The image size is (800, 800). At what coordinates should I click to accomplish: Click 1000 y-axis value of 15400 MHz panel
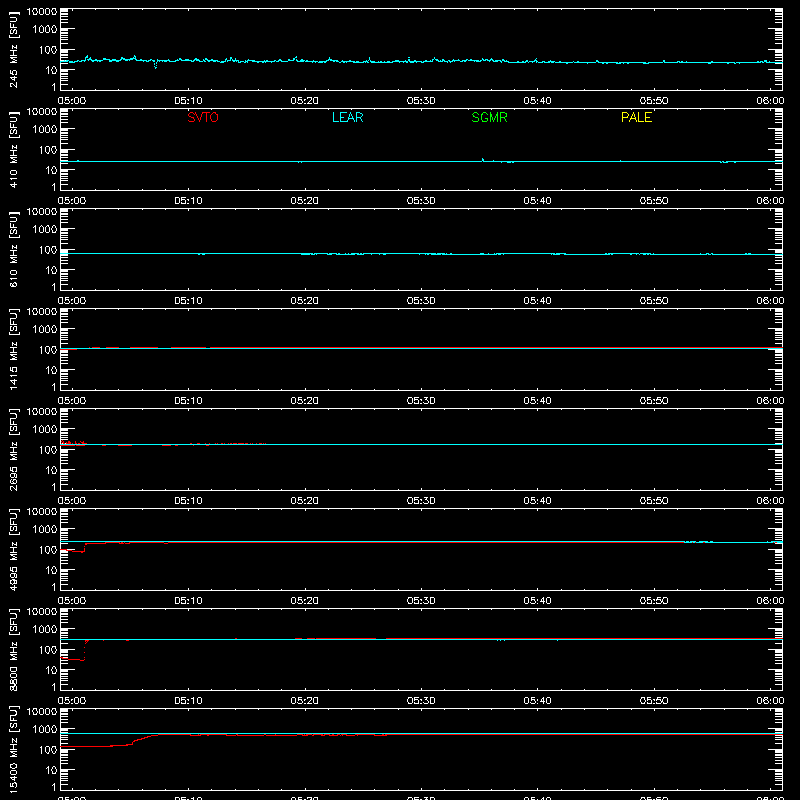pos(45,730)
